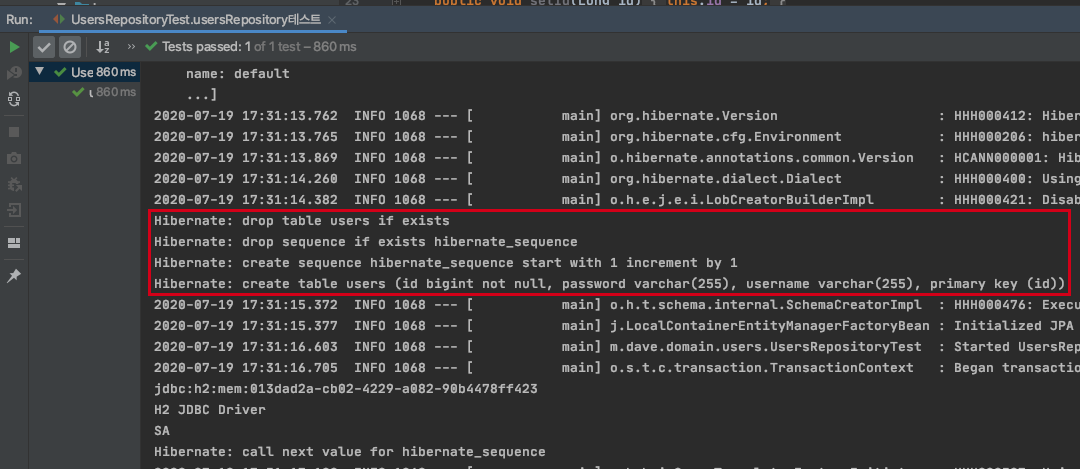The width and height of the screenshot is (1080, 469).
Task: Click the 'create table users' SQL line
Action: pyautogui.click(x=610, y=284)
